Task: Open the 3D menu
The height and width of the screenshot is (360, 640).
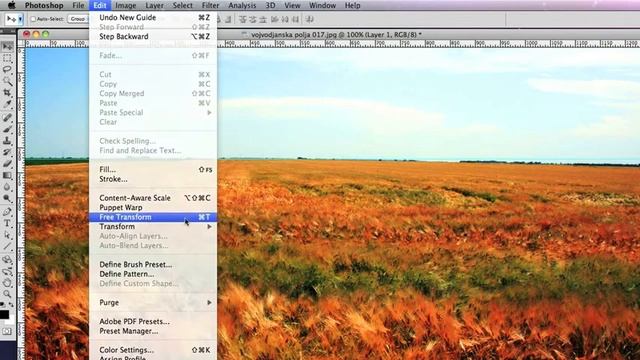Action: pyautogui.click(x=270, y=5)
